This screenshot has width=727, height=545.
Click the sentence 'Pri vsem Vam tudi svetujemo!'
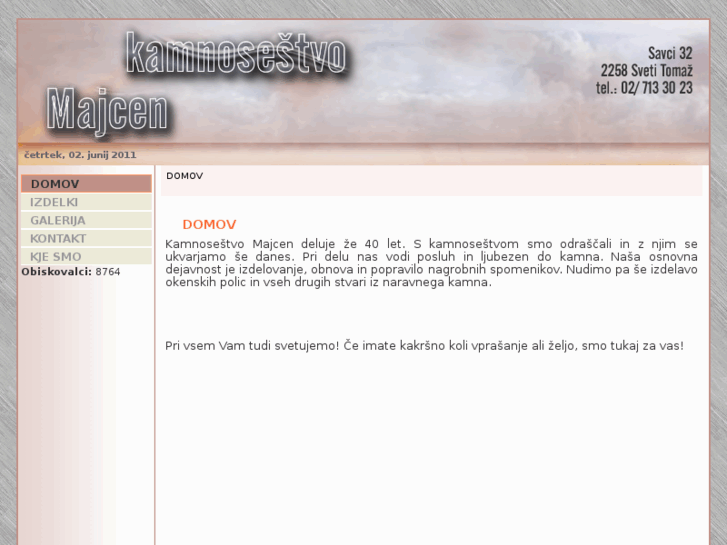[252, 346]
